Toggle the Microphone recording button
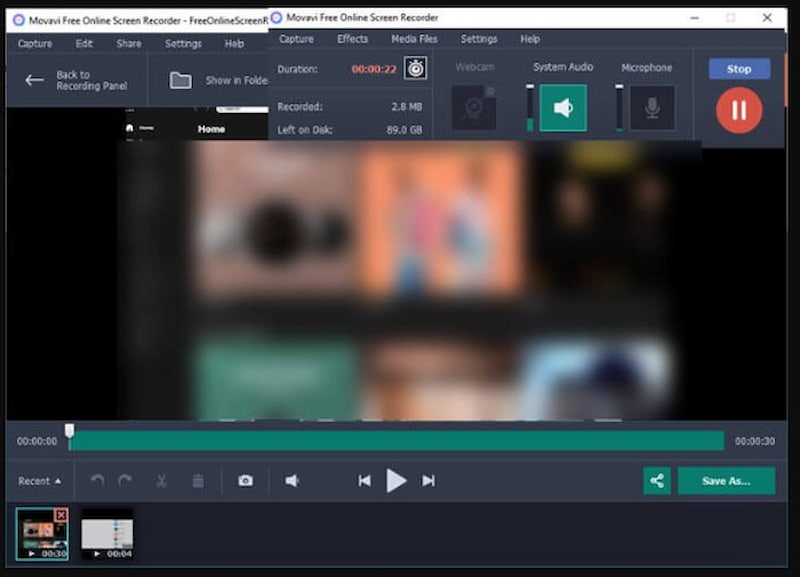The width and height of the screenshot is (800, 577). (x=651, y=108)
